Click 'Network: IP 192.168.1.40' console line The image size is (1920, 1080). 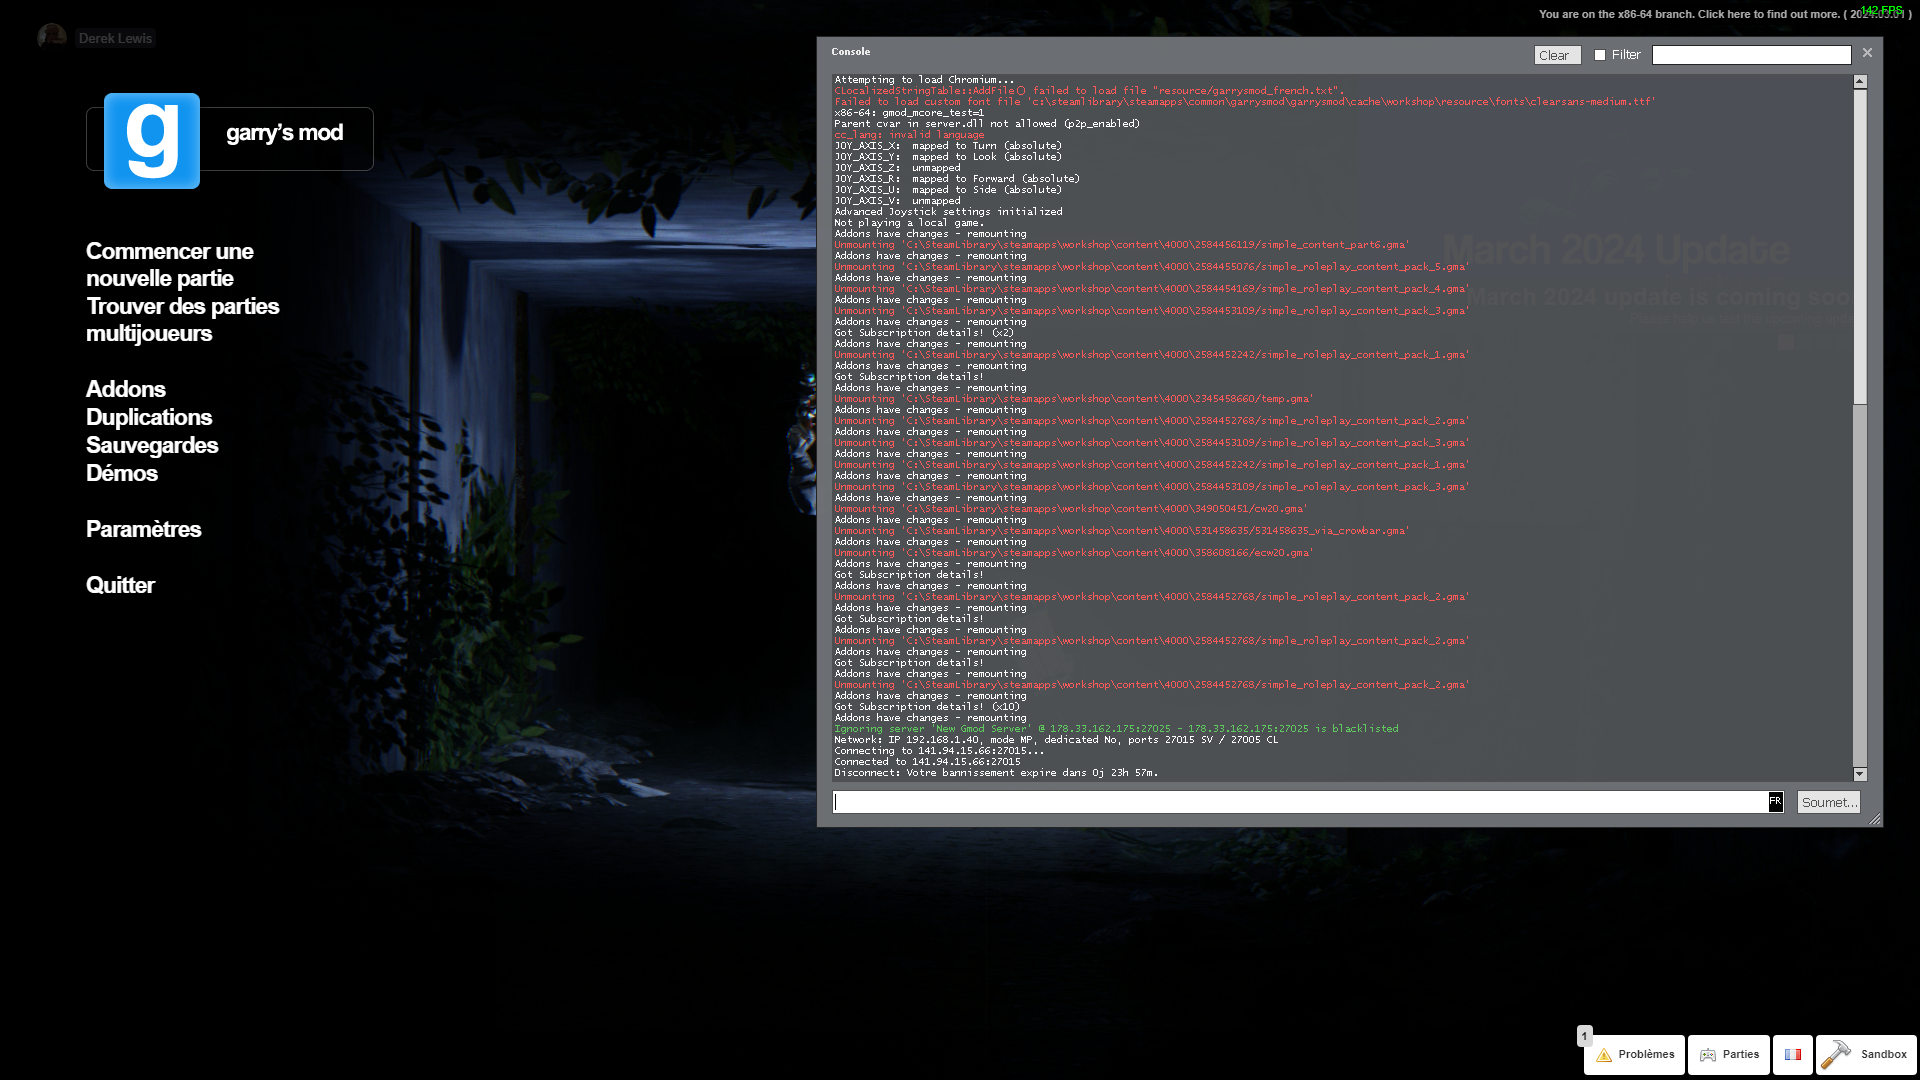coord(1056,740)
